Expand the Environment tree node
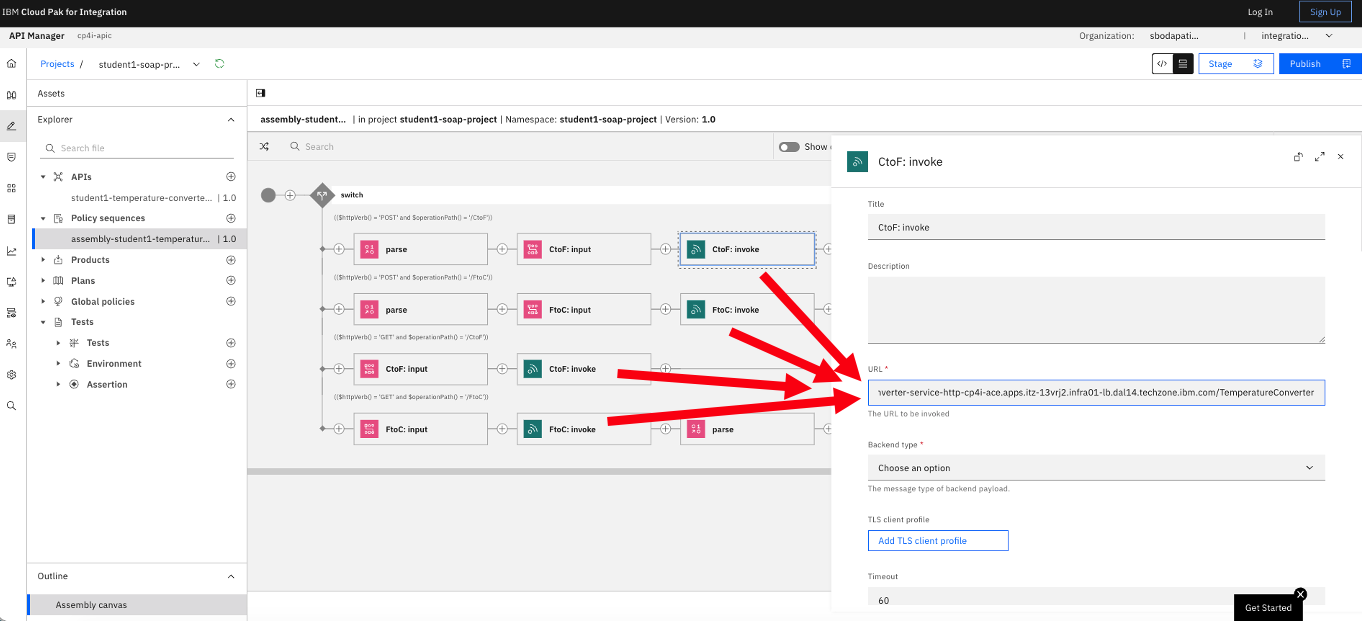This screenshot has width=1362, height=629. (59, 364)
